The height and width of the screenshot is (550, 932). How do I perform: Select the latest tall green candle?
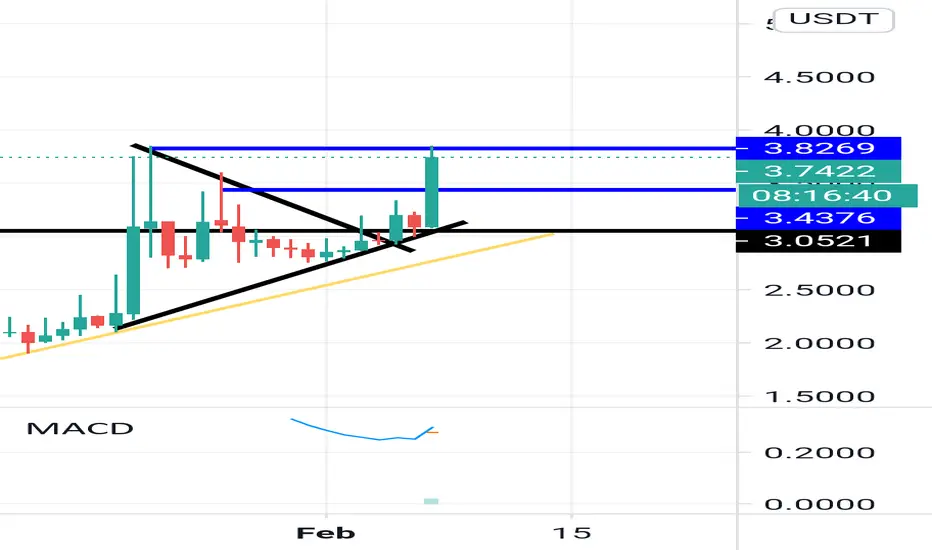point(432,191)
